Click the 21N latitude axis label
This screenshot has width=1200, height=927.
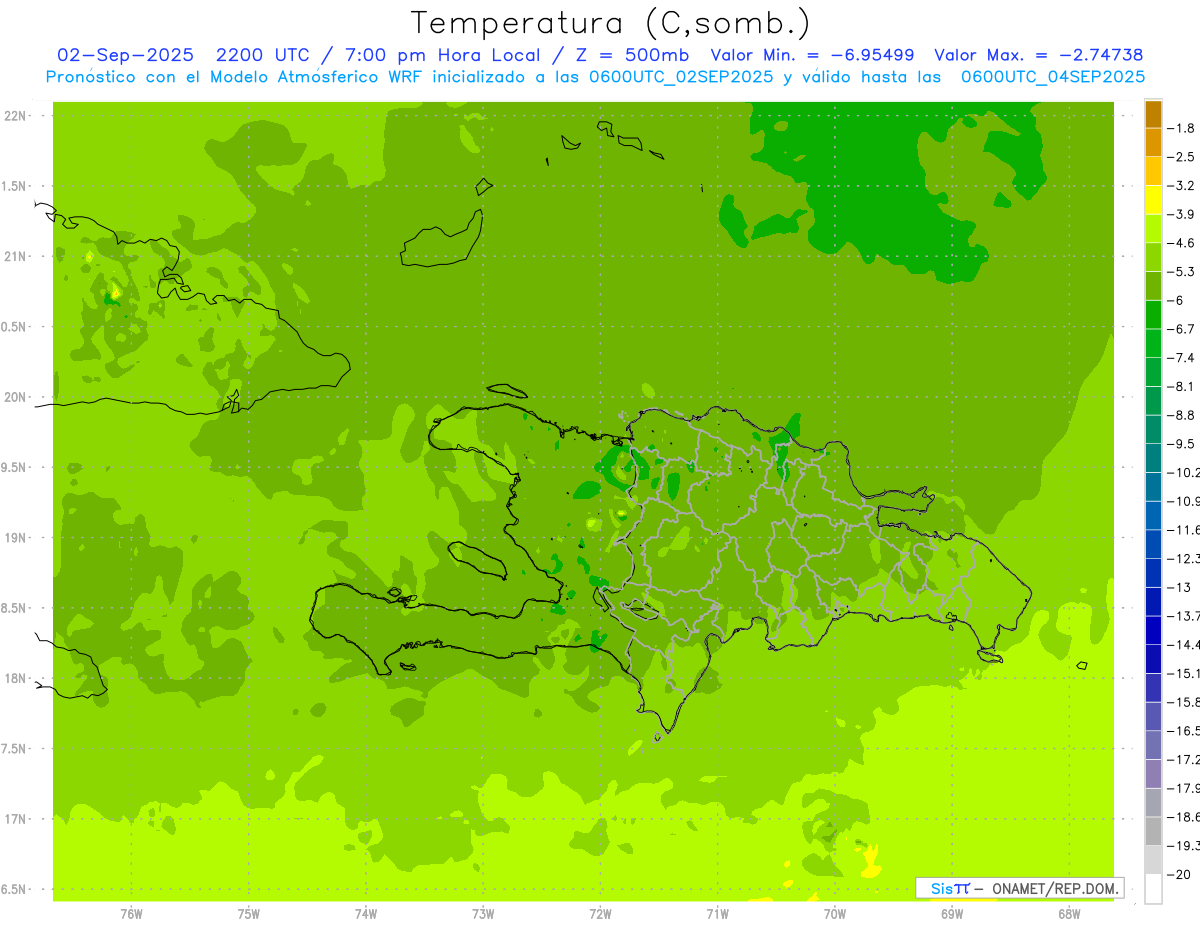click(15, 257)
